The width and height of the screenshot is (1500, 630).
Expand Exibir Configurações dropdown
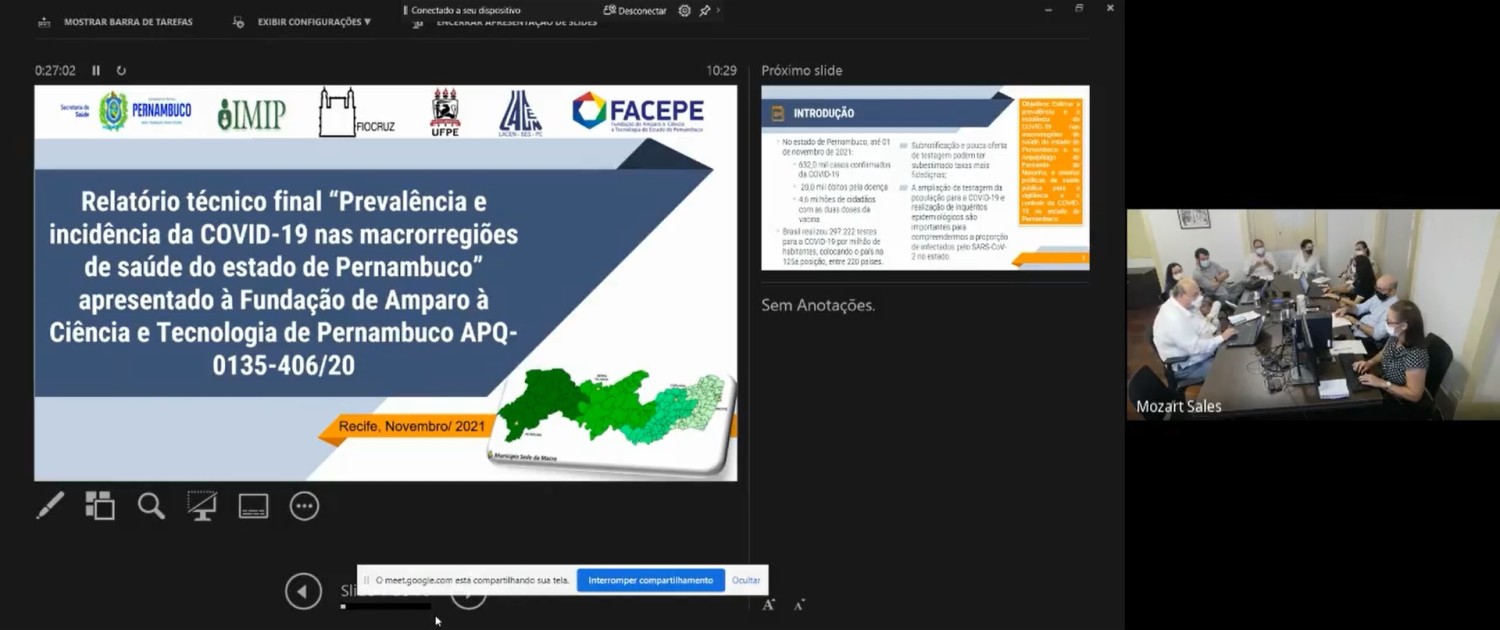click(x=312, y=22)
